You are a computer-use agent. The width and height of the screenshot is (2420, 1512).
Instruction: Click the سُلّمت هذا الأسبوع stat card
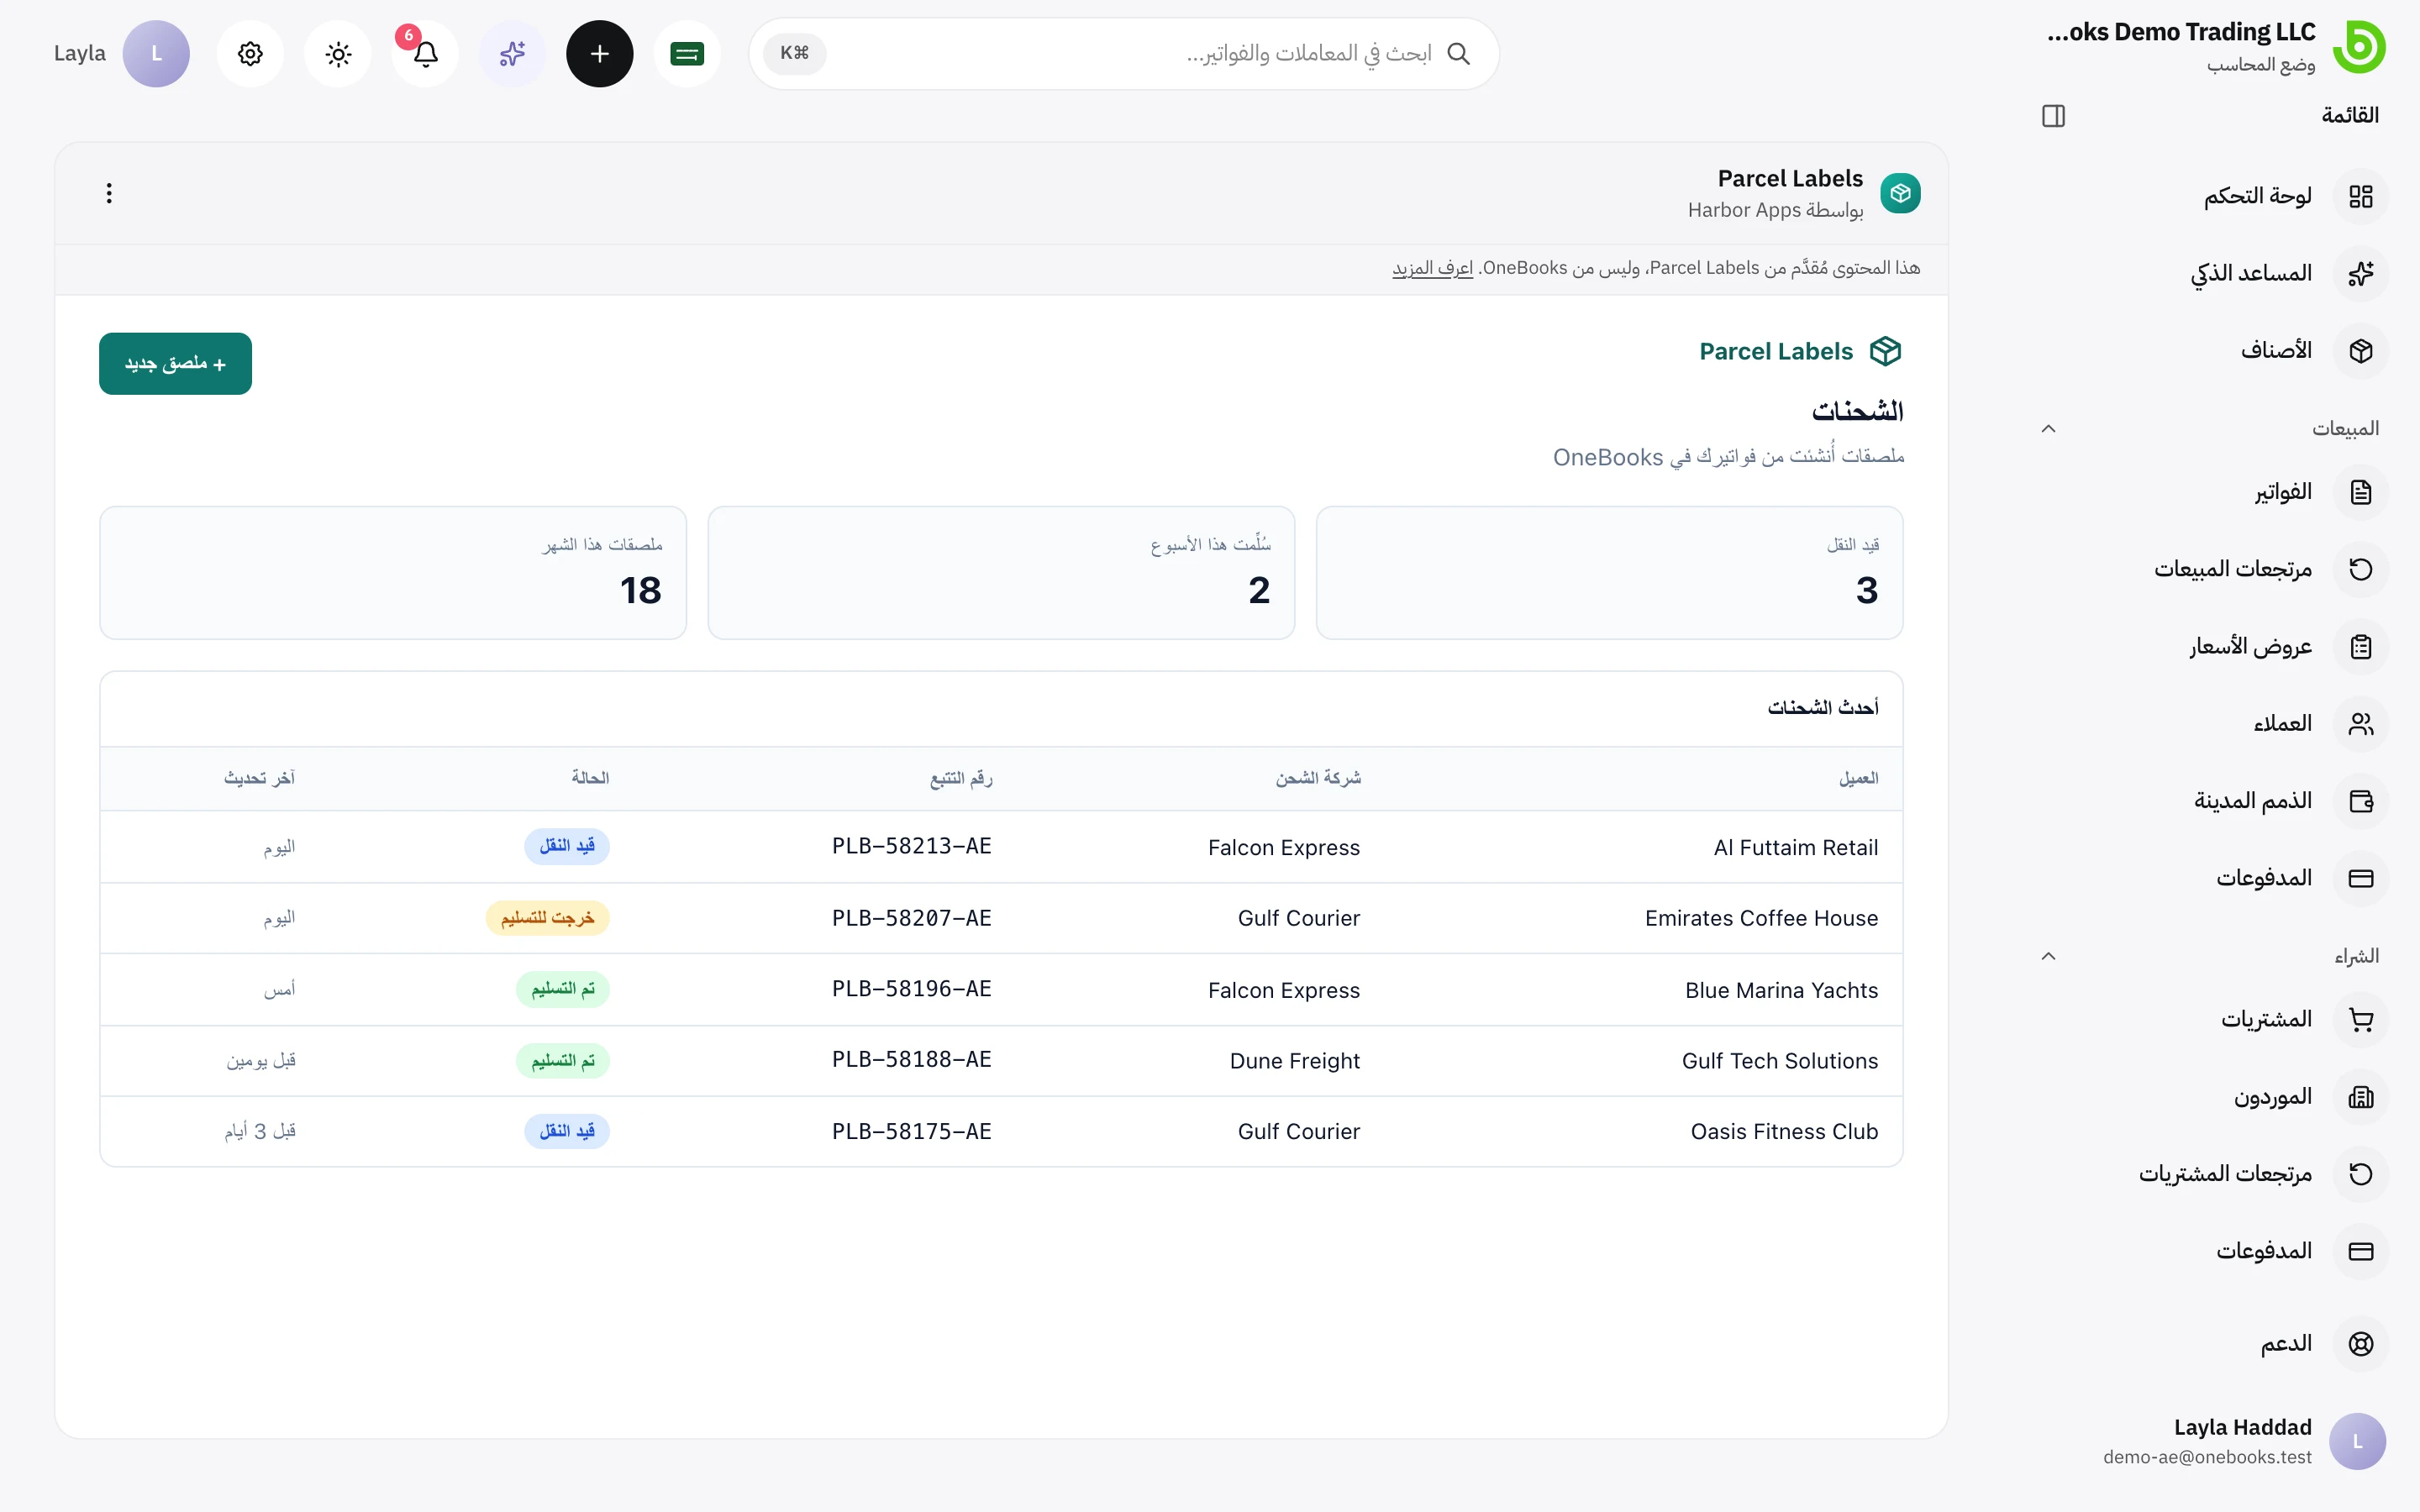pyautogui.click(x=1001, y=573)
